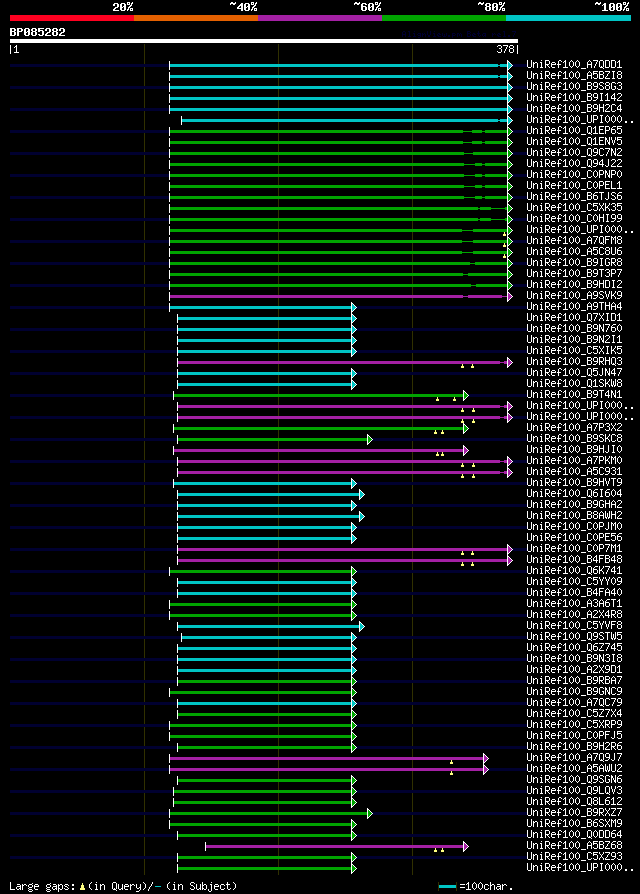Viewport: 640px width, 894px height.
Task: Select the UniRef100_Q1ENV5 label
Action: point(574,142)
